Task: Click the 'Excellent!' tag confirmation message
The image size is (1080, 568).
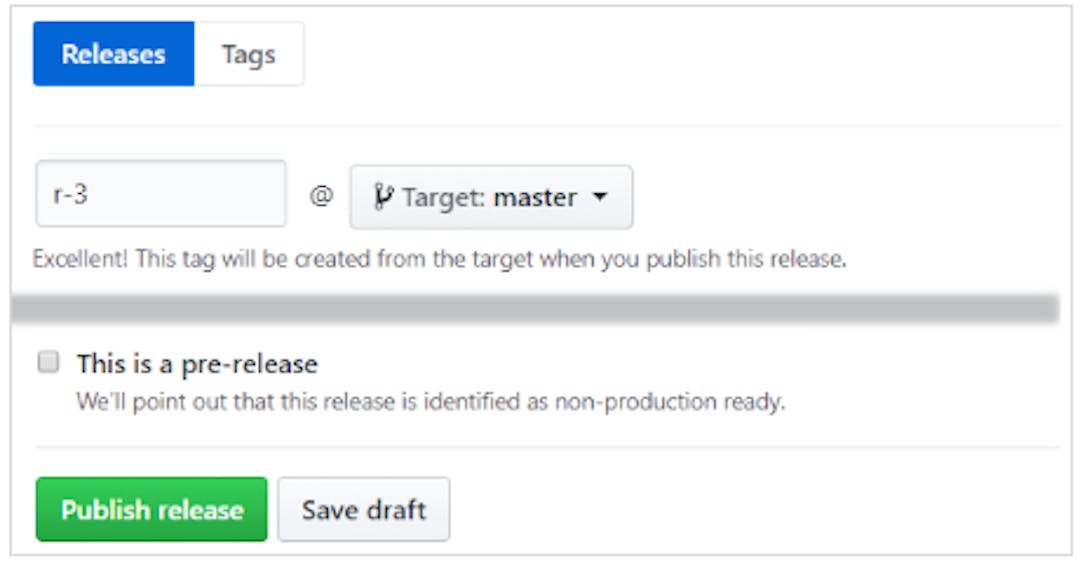Action: pyautogui.click(x=439, y=260)
